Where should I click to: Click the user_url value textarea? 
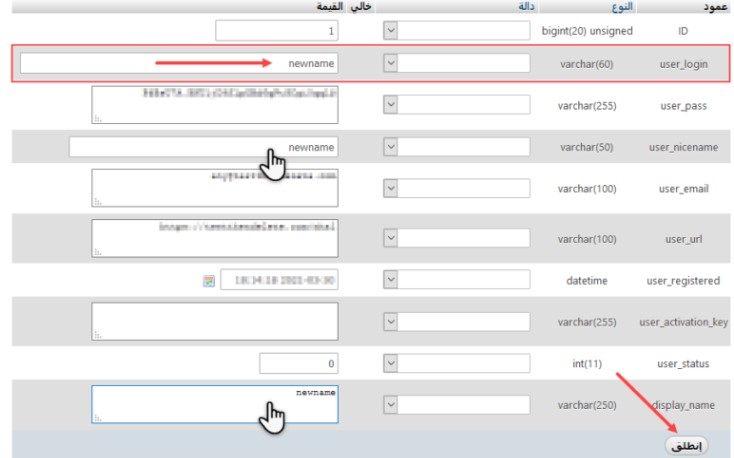[215, 238]
